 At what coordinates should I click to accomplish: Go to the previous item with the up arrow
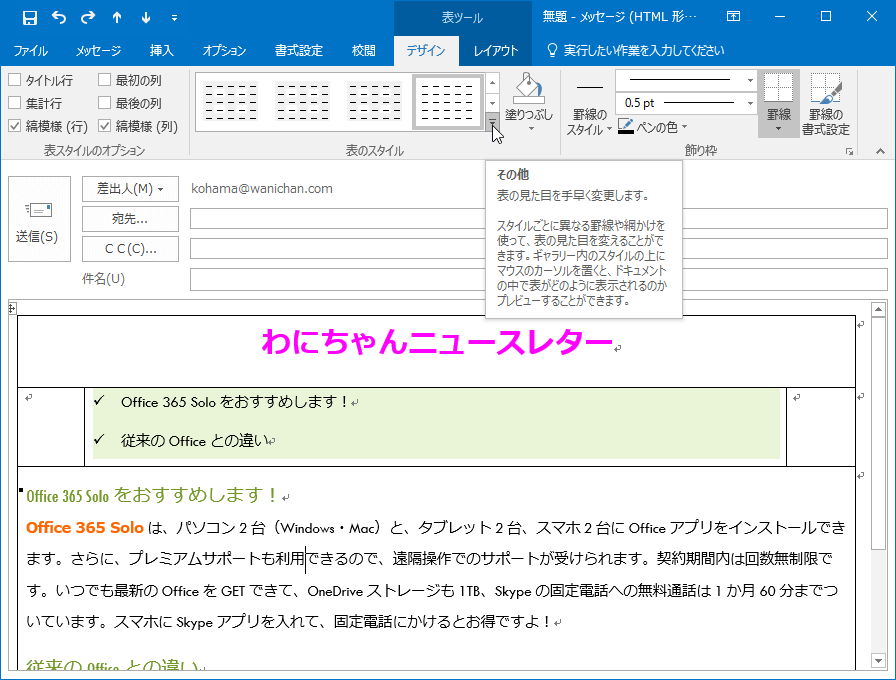pyautogui.click(x=117, y=18)
